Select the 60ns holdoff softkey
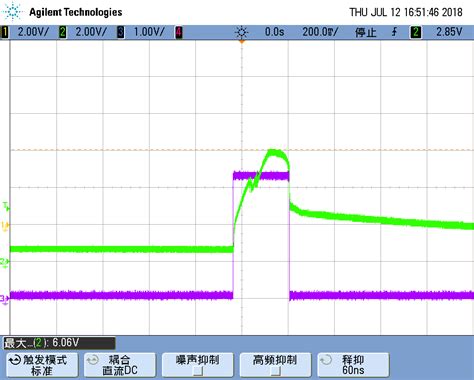This screenshot has height=380, width=474. [353, 365]
